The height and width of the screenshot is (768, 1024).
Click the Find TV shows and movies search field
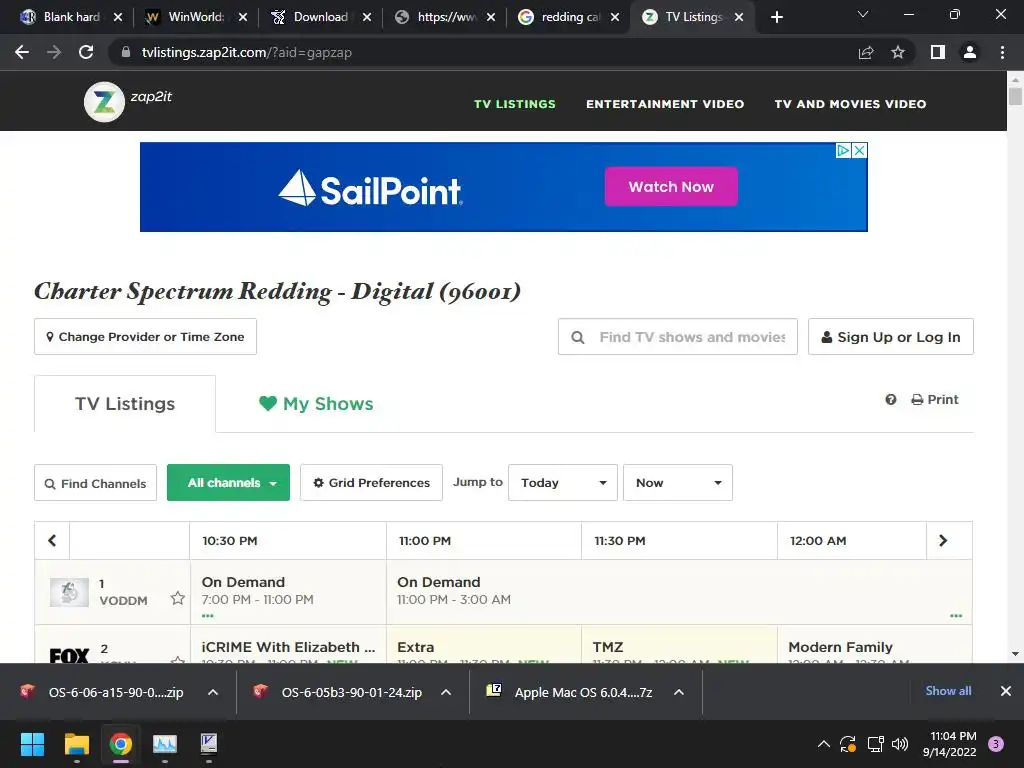[x=678, y=336]
